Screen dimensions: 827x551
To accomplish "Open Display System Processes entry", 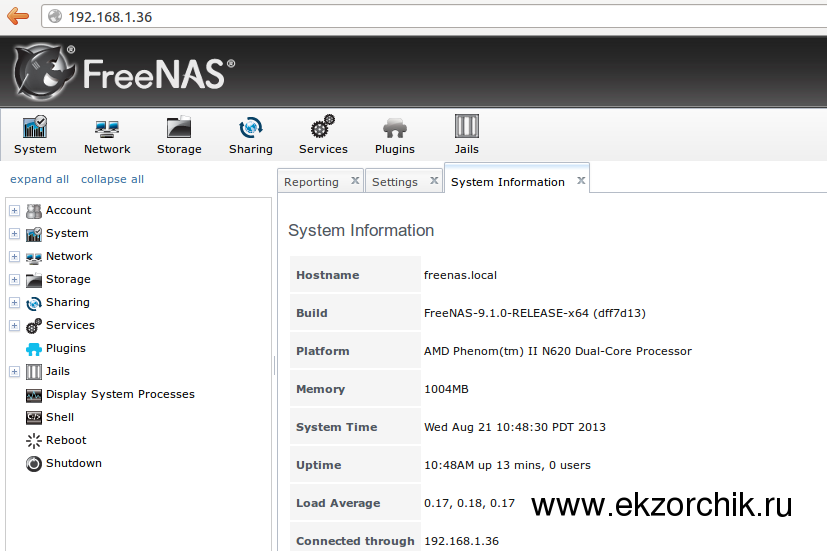I will [120, 394].
